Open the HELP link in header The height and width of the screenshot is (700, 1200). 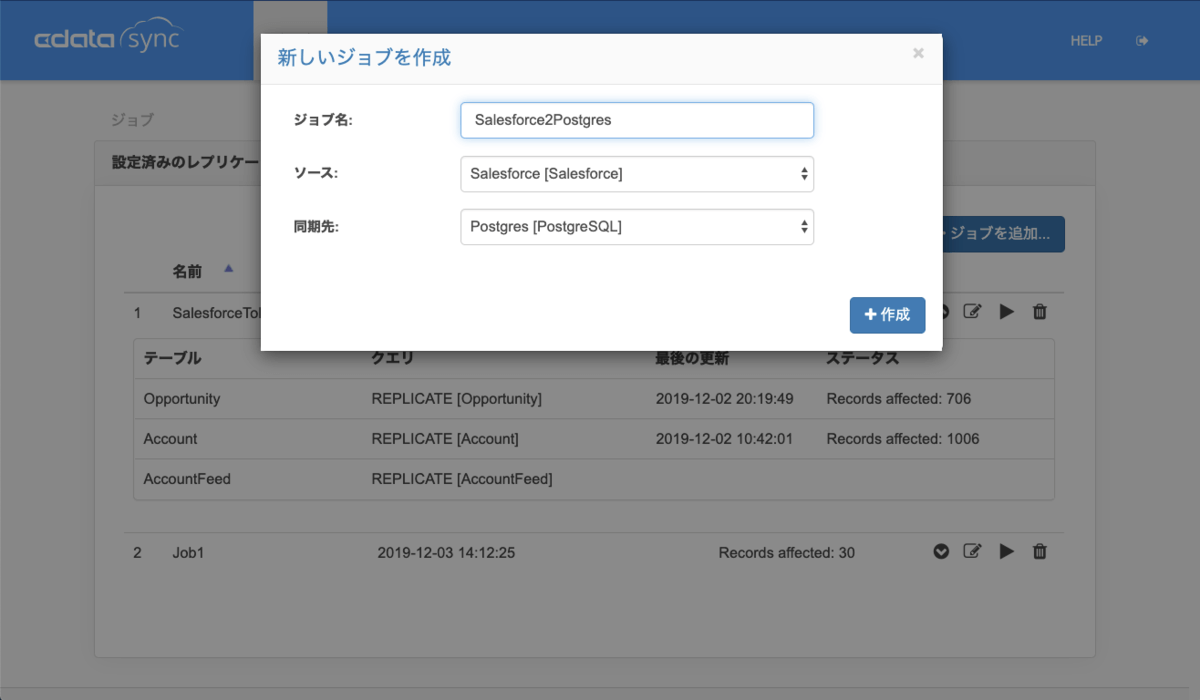[1086, 41]
